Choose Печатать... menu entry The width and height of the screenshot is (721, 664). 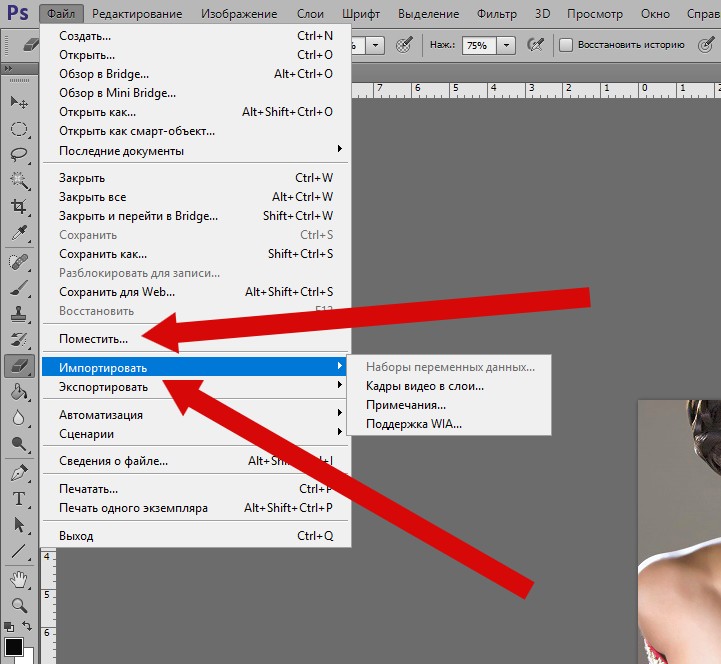click(x=195, y=488)
